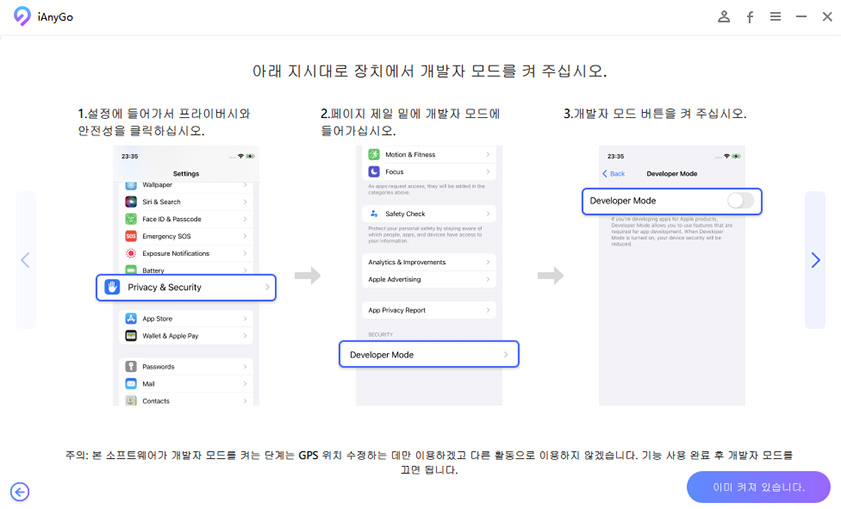Toggle the Developer Mode switch
The height and width of the screenshot is (509, 841).
point(740,201)
